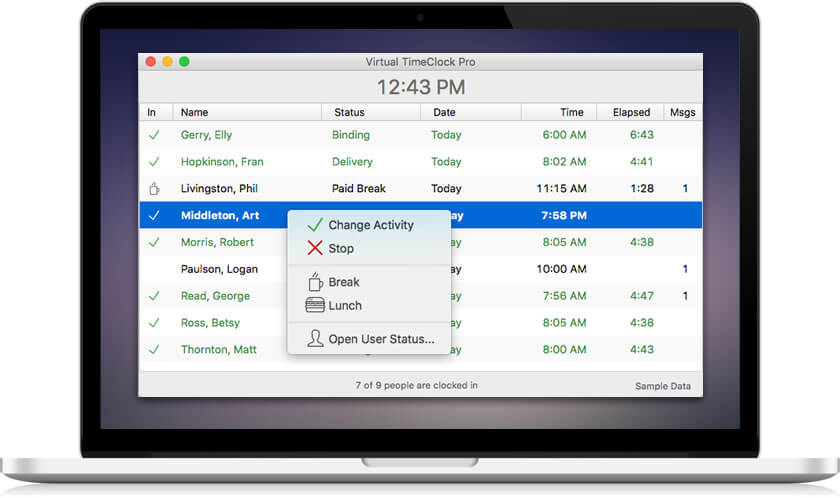Click clocked-in checkmark for Ross, Betsy

point(154,322)
